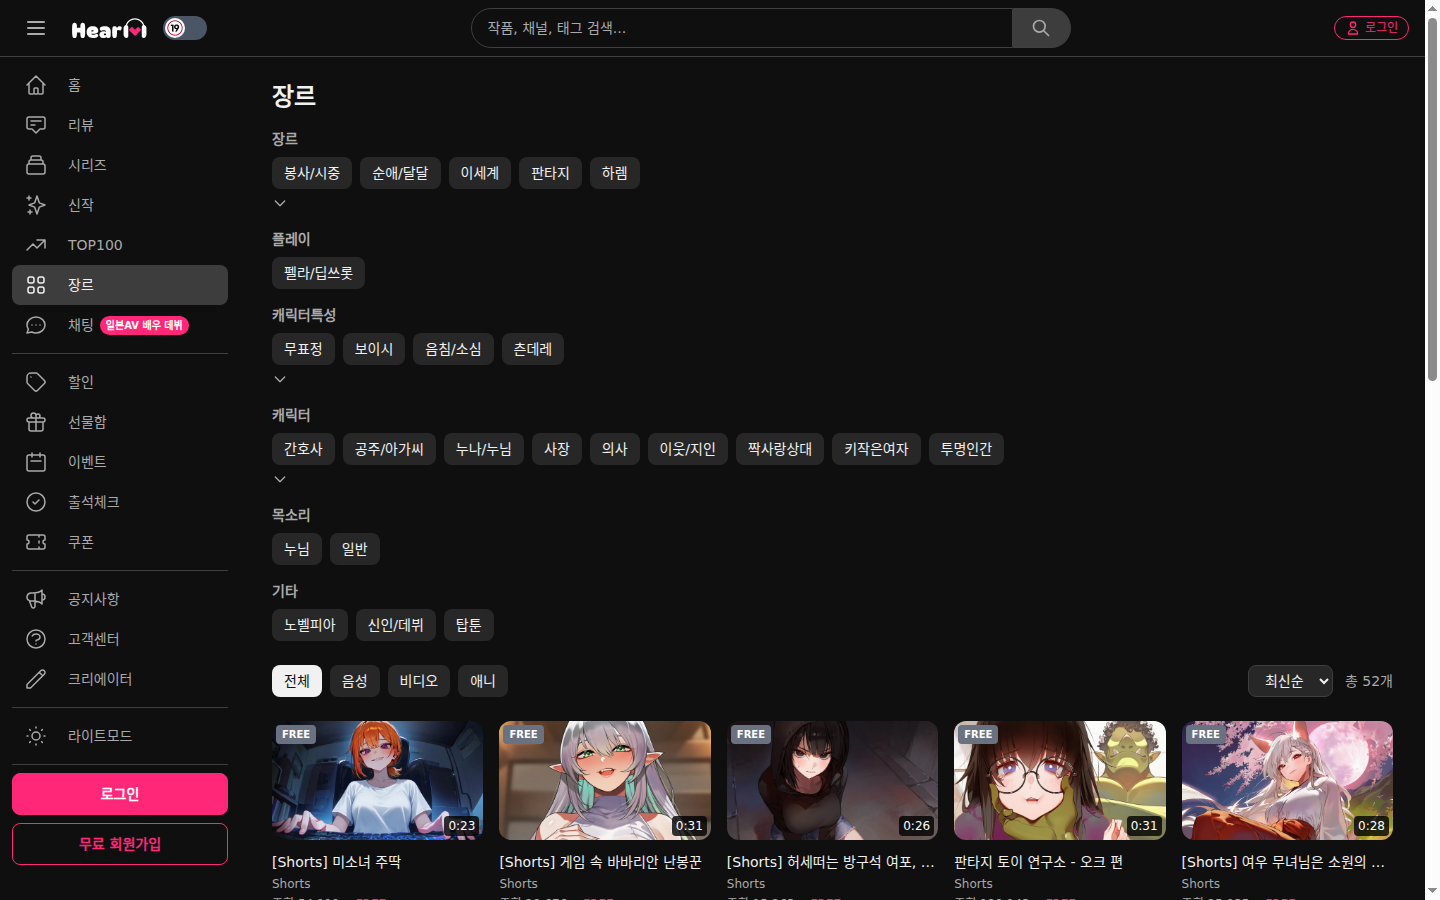Click the Heart logo in header
The image size is (1440, 900).
click(109, 29)
